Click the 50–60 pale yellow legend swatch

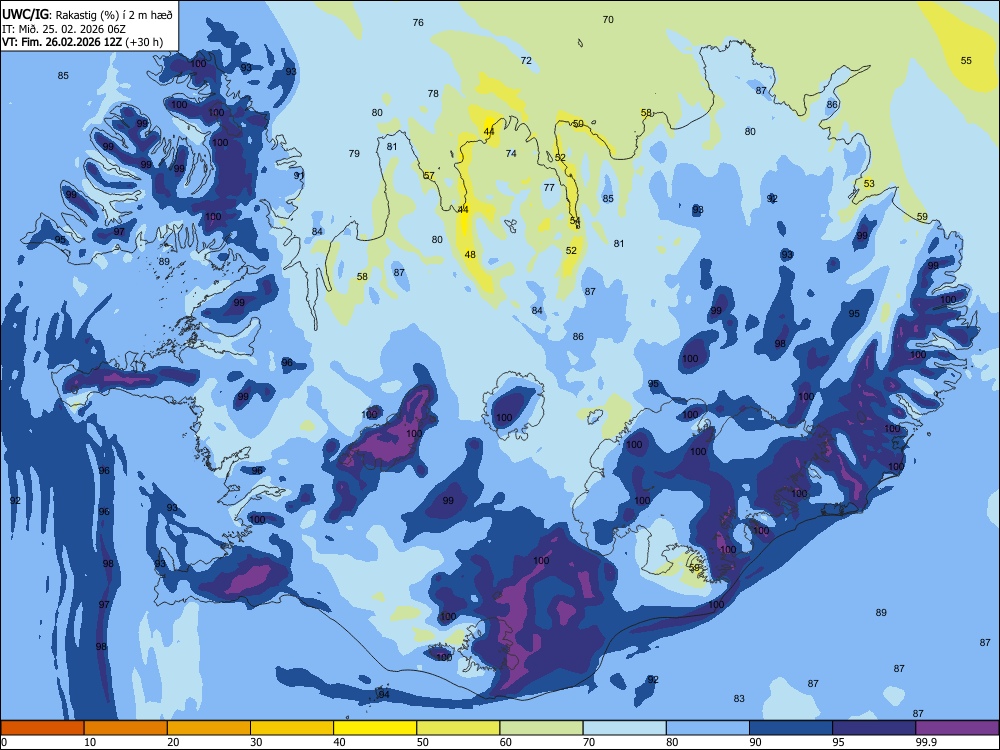[x=459, y=728]
